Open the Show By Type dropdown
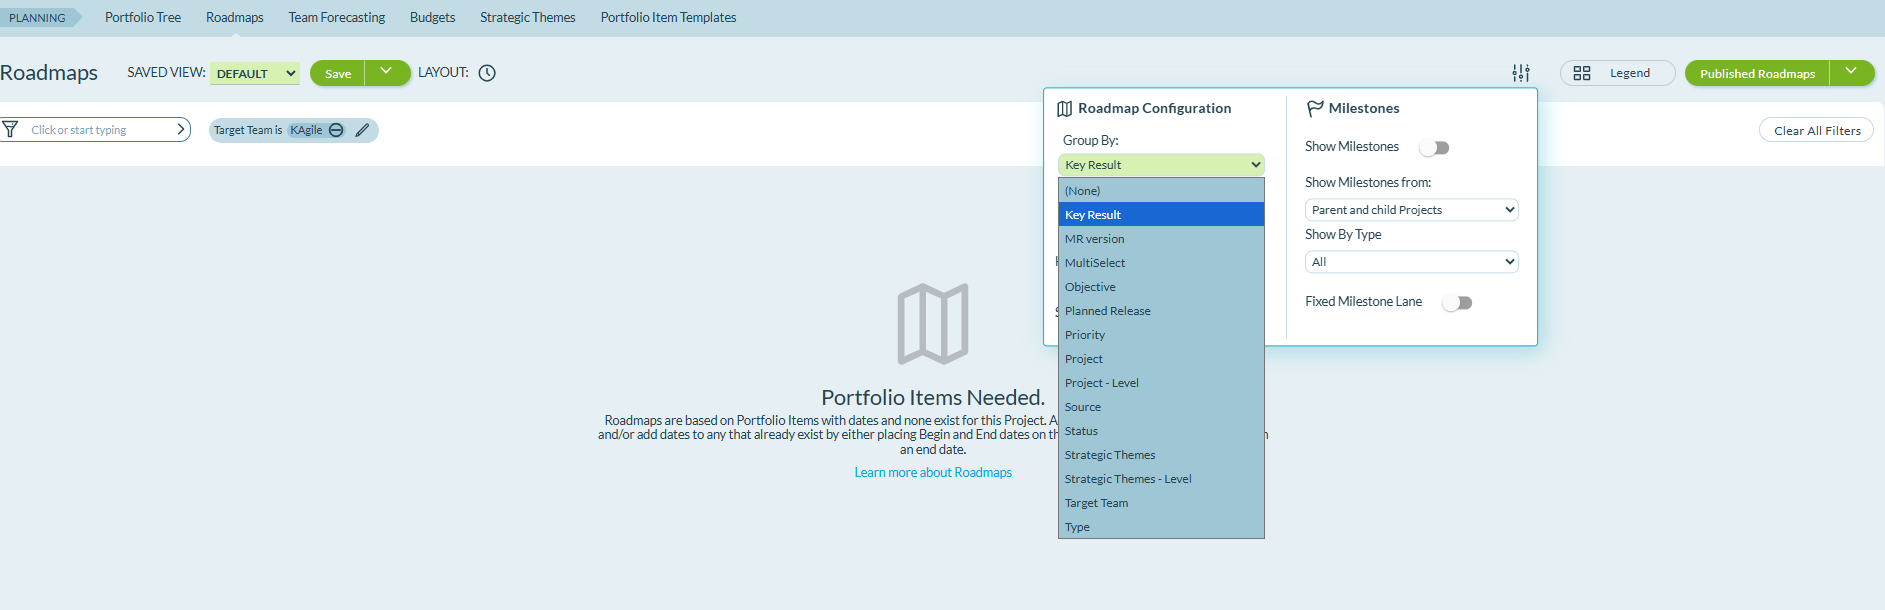The height and width of the screenshot is (610, 1885). click(1411, 262)
